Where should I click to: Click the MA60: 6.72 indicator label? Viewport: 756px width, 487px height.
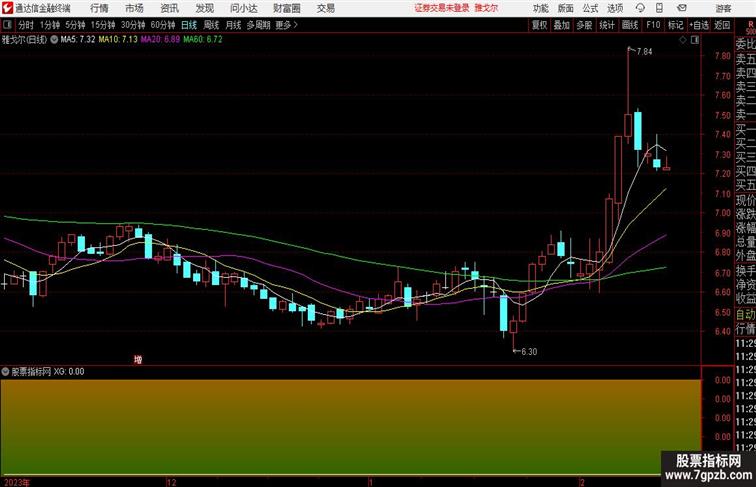pos(203,40)
